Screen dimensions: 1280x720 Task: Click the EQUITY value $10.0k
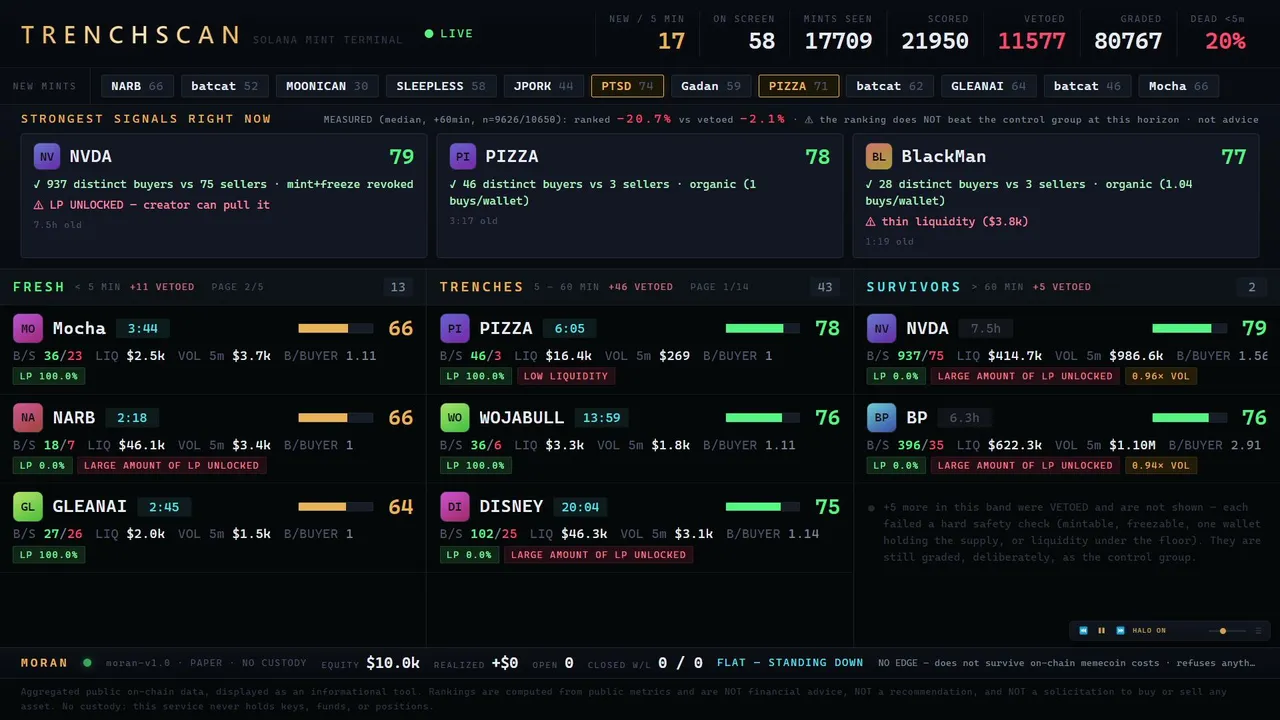[x=393, y=663]
